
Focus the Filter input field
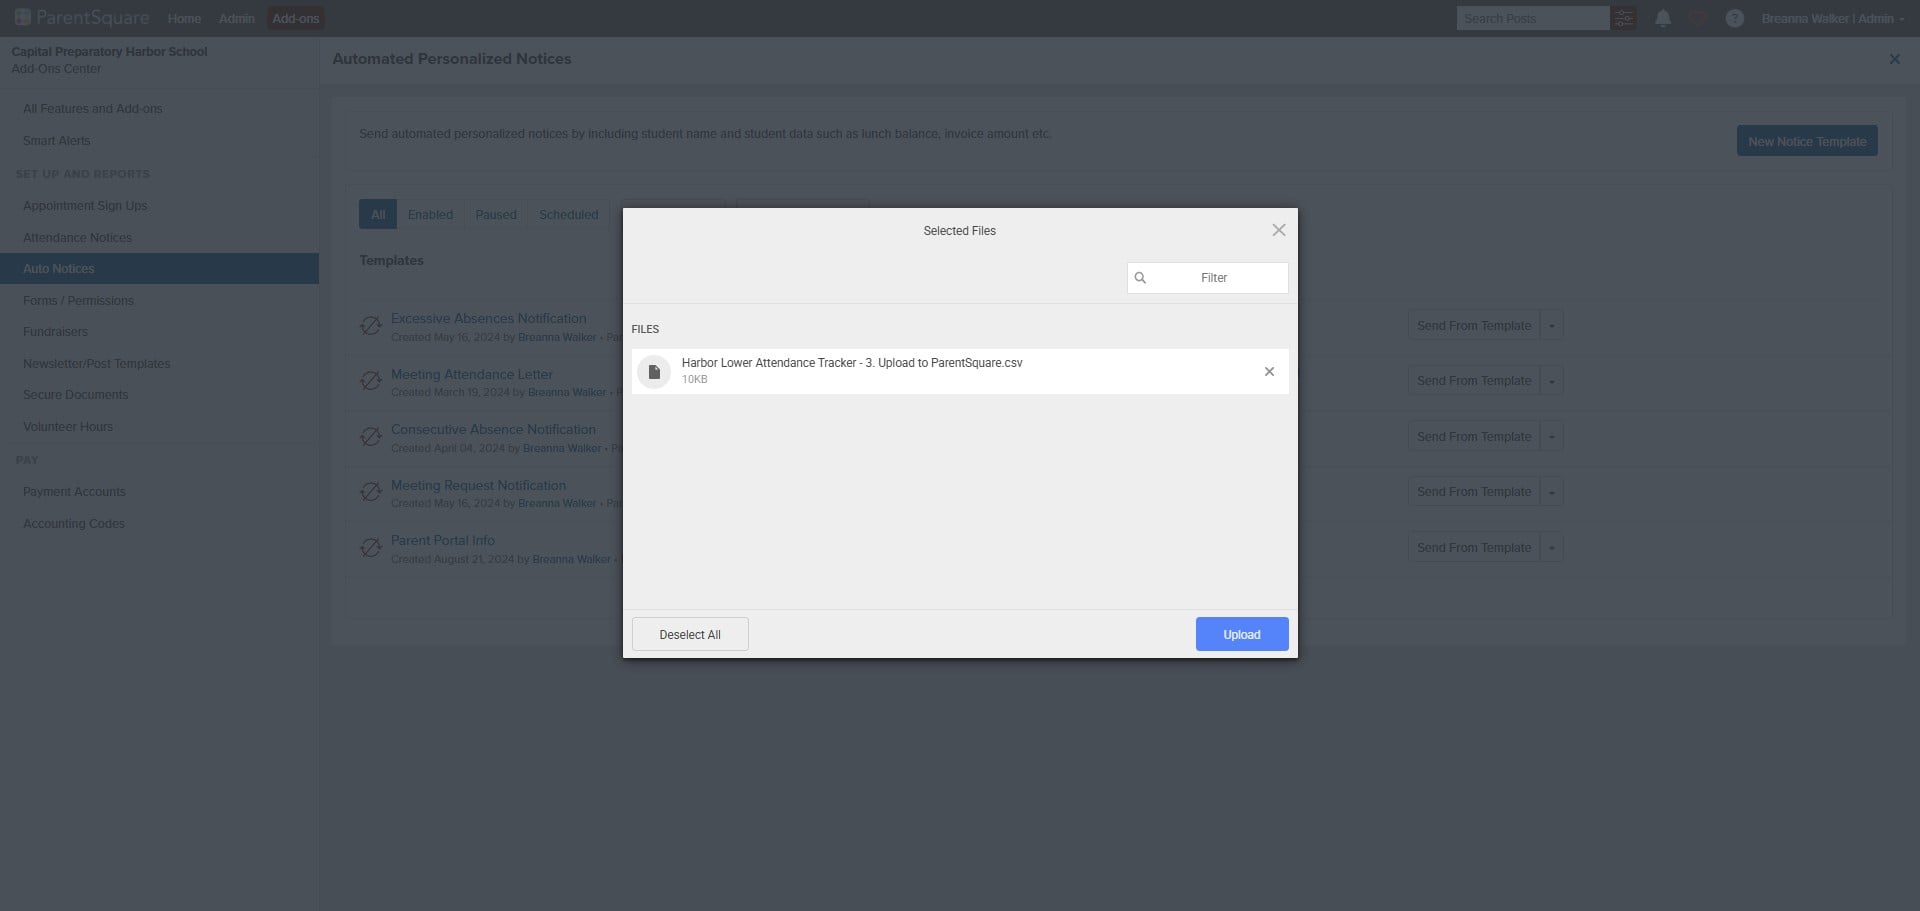1207,278
